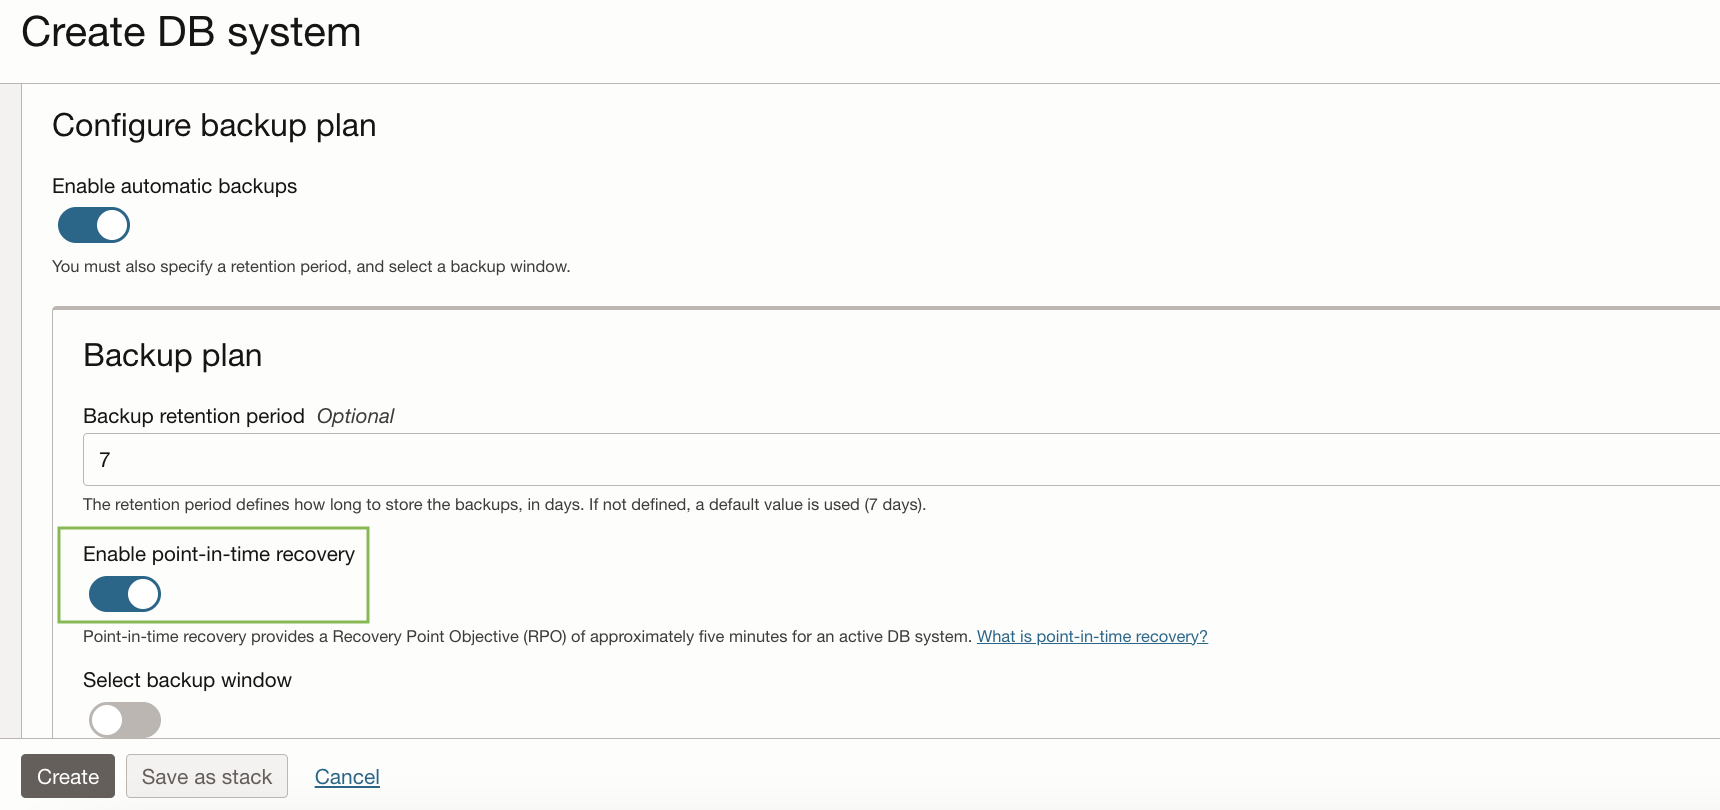Image resolution: width=1720 pixels, height=810 pixels.
Task: Click the Create DB system page title
Action: (192, 32)
